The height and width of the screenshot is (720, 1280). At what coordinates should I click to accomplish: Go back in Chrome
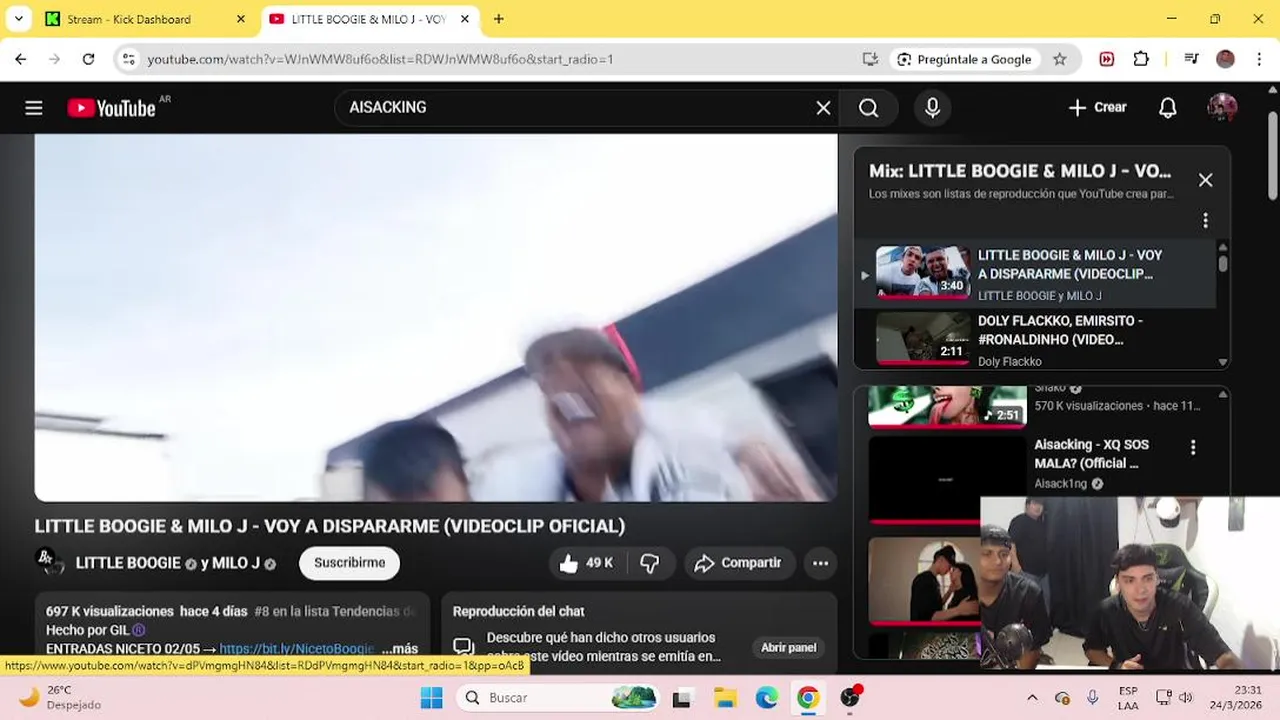(21, 59)
